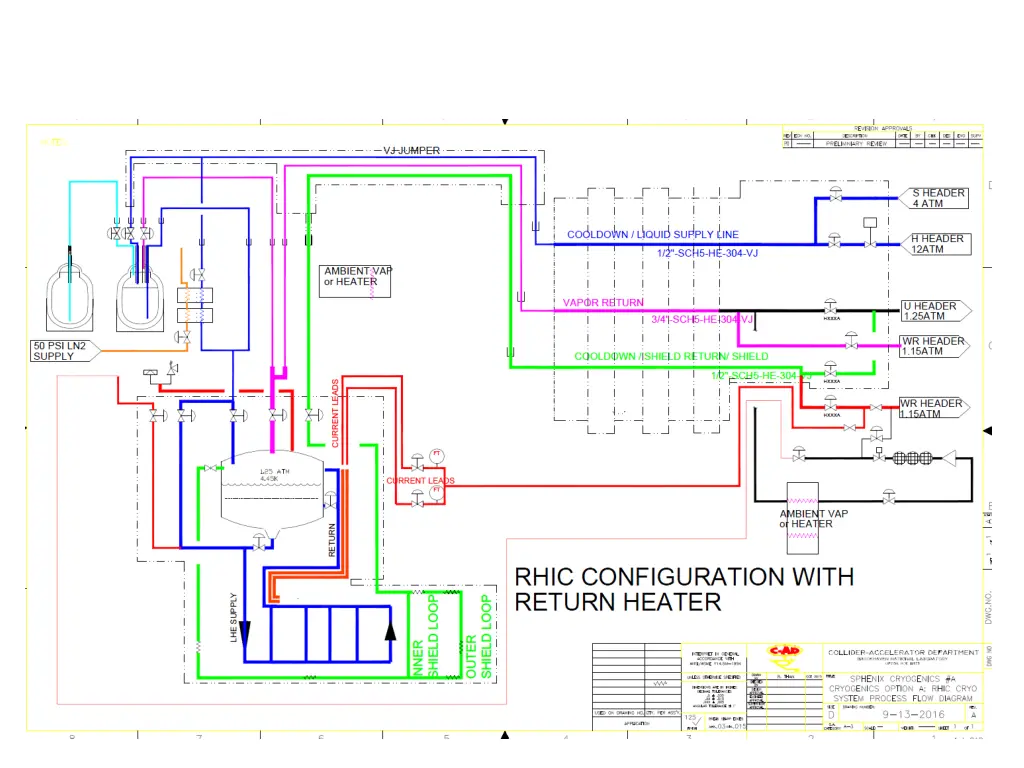Screen dimensions: 1024x768
Task: Select the 3/4"-SCH5-HE-304-VJ pipe label
Action: [702, 319]
